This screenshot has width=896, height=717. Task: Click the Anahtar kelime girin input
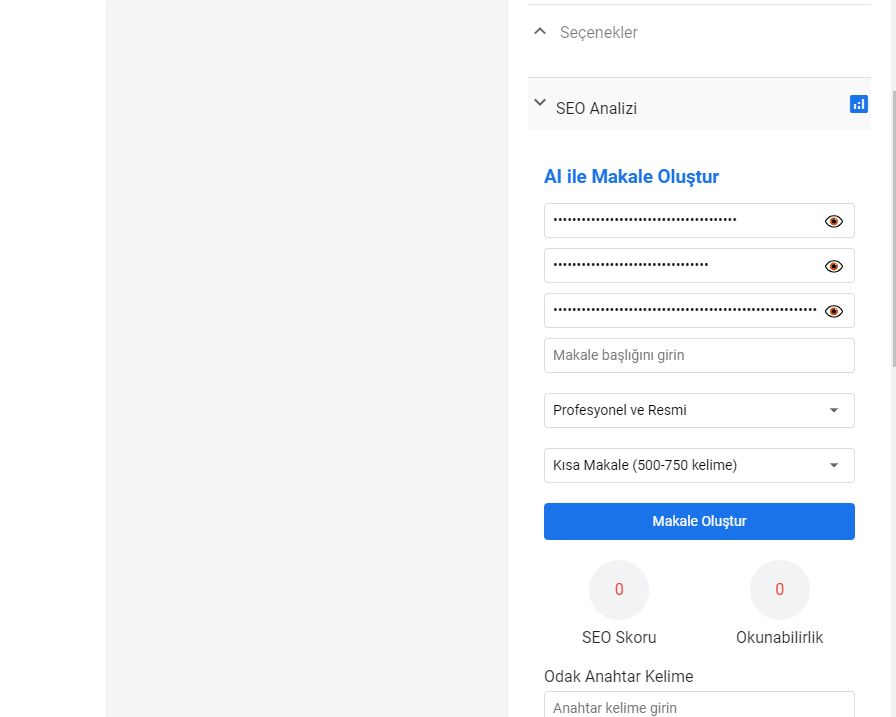(x=699, y=706)
